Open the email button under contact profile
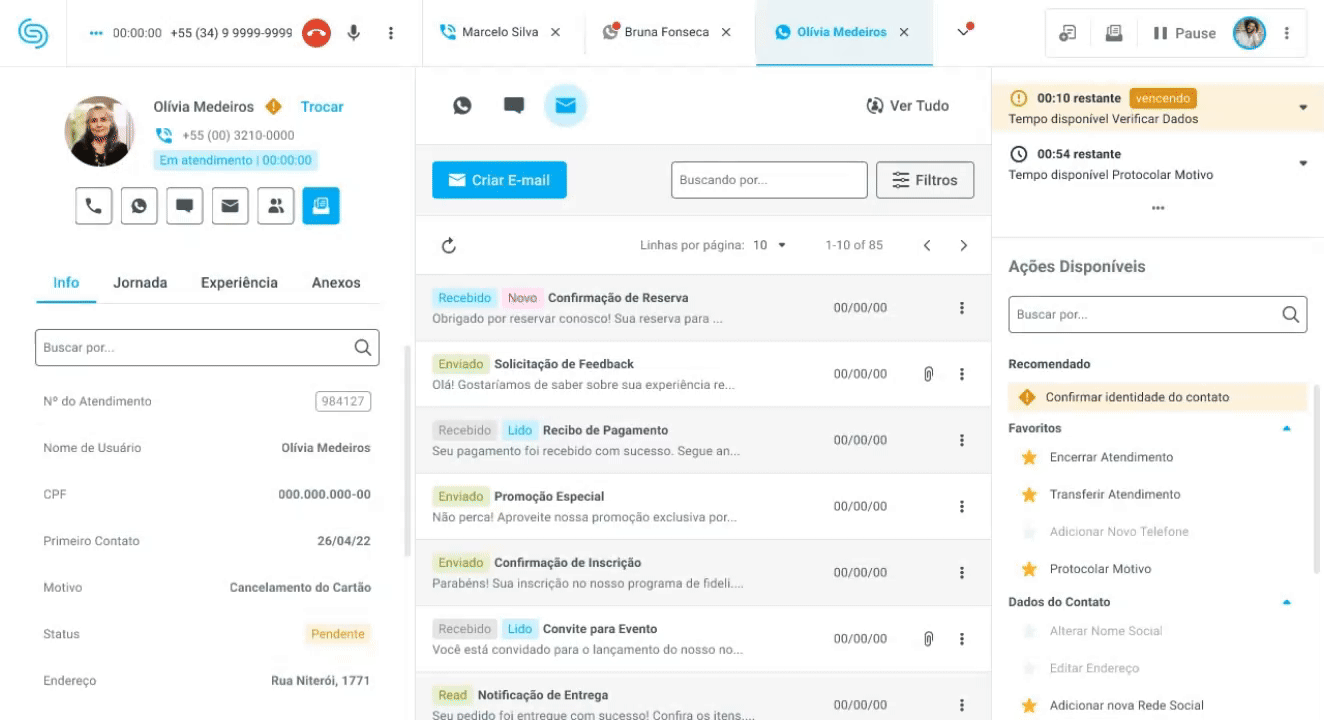The width and height of the screenshot is (1324, 720). click(x=230, y=206)
